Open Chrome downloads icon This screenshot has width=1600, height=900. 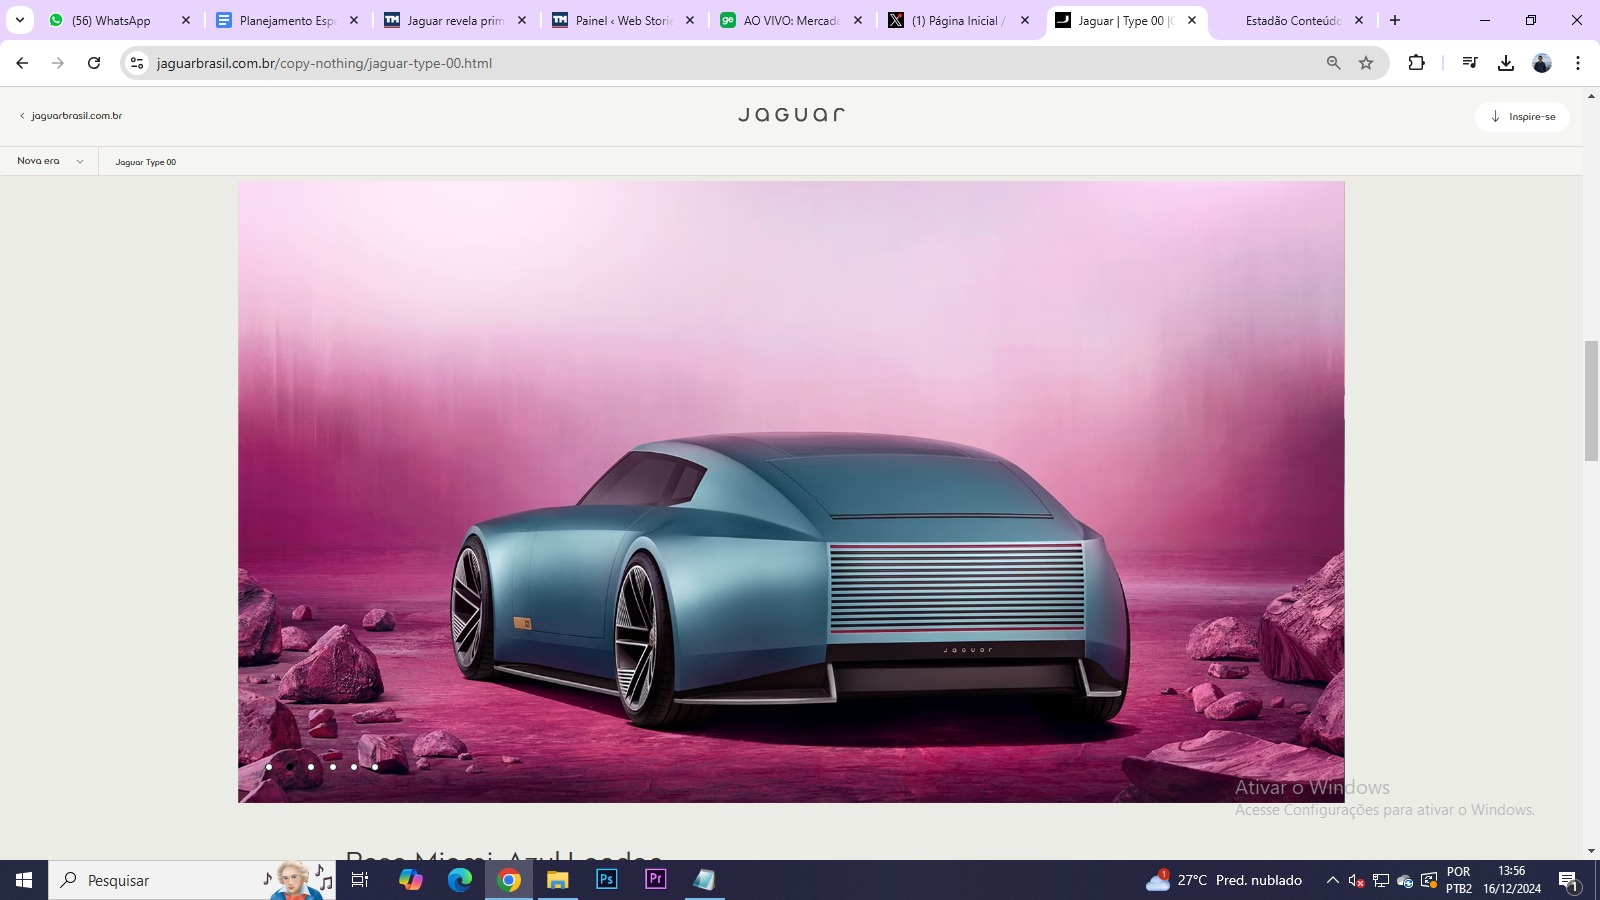[x=1505, y=63]
